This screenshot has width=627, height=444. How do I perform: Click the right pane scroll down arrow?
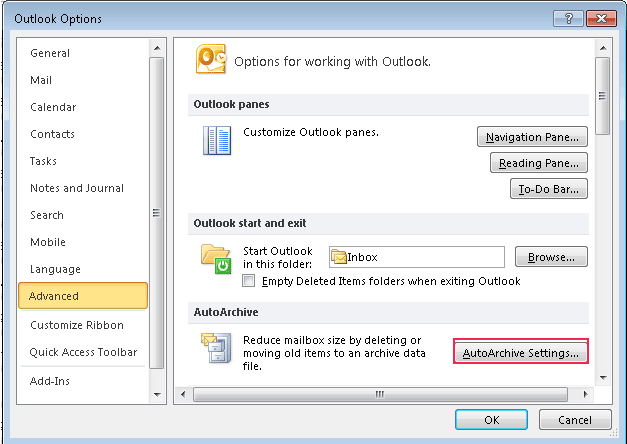point(603,378)
